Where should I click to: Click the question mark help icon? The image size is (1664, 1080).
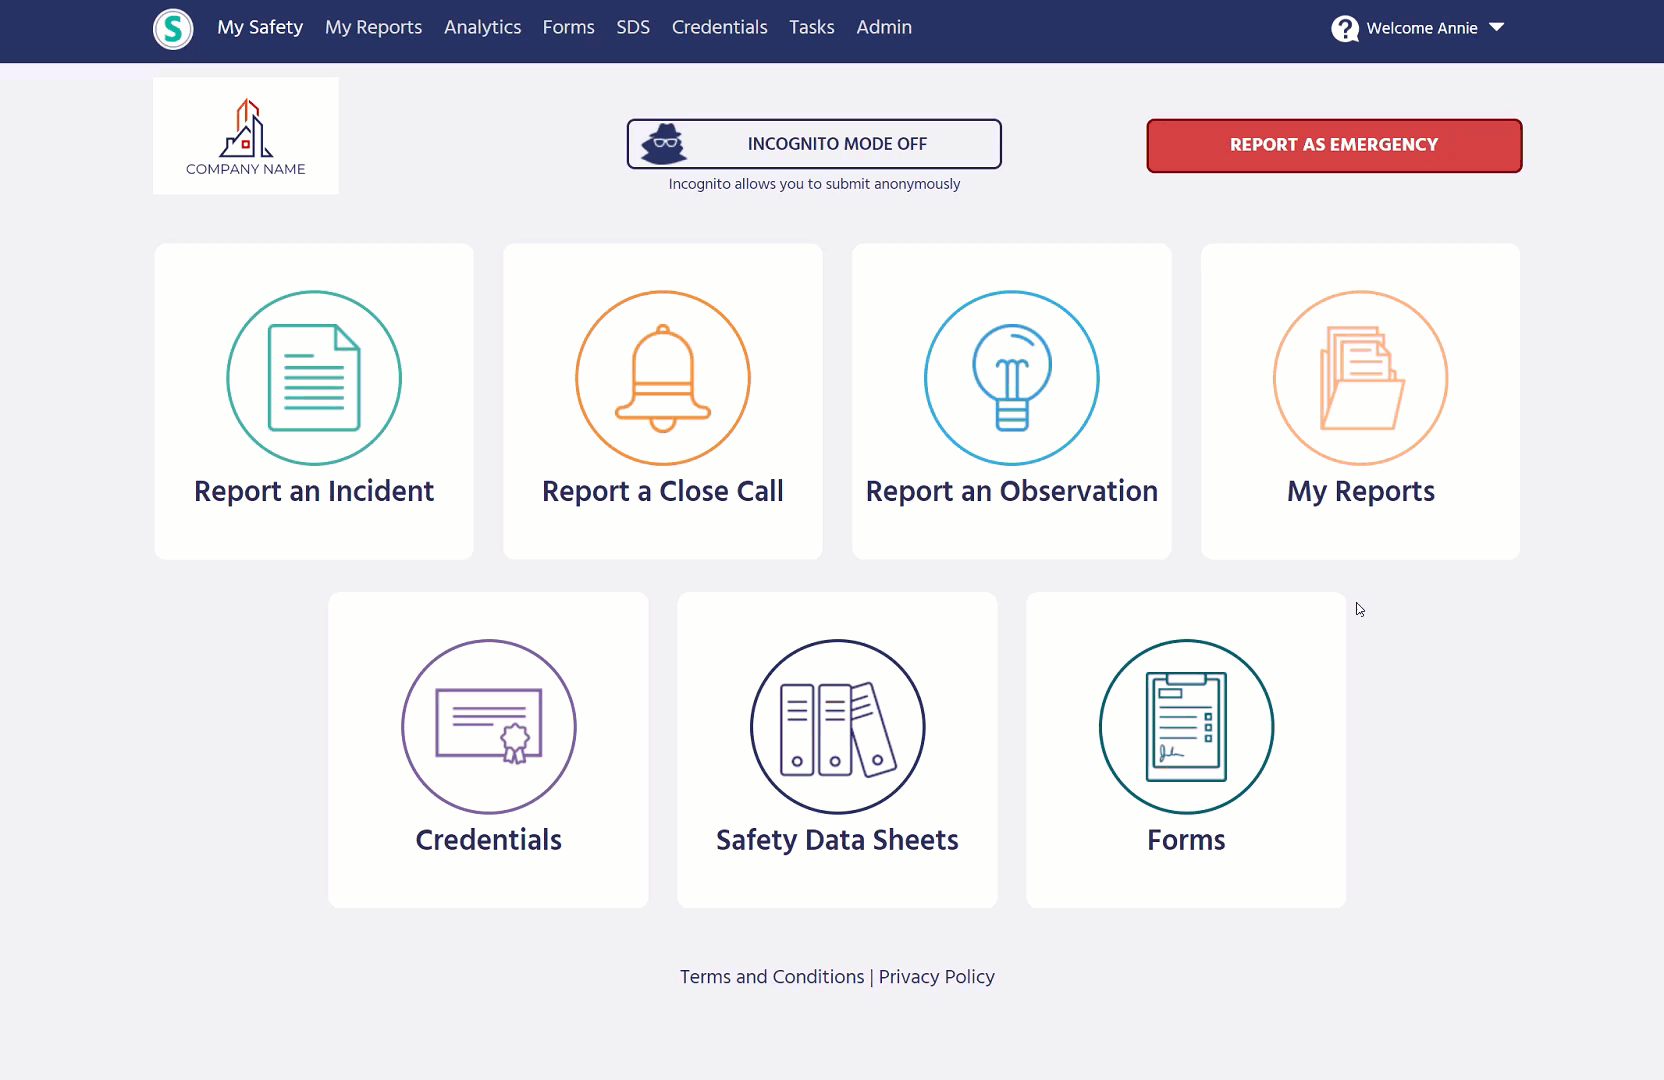[1345, 29]
